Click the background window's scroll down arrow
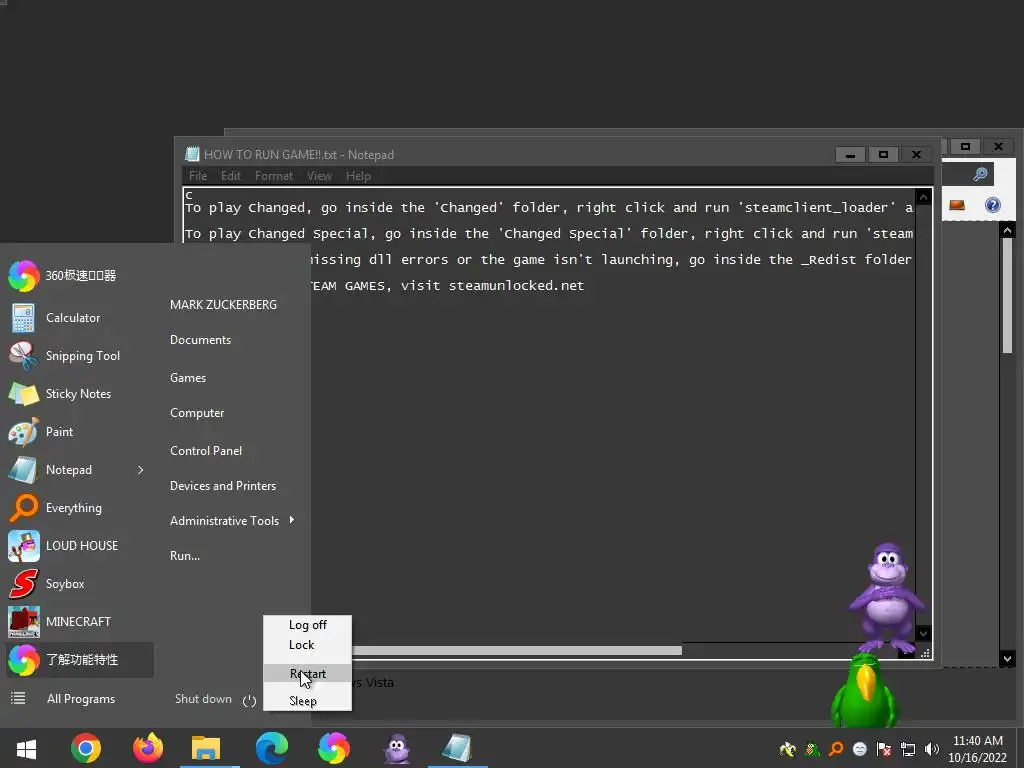This screenshot has height=768, width=1024. (1007, 659)
